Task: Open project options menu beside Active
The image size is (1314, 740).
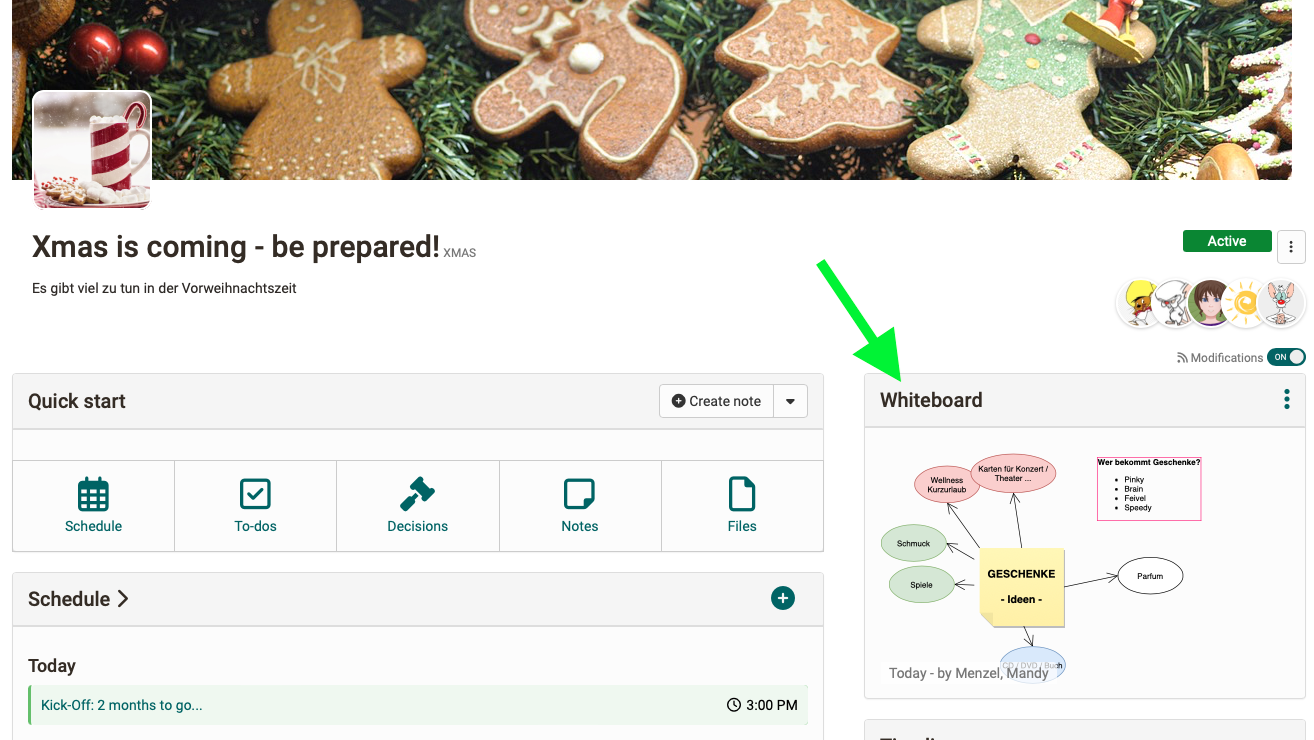Action: tap(1291, 246)
